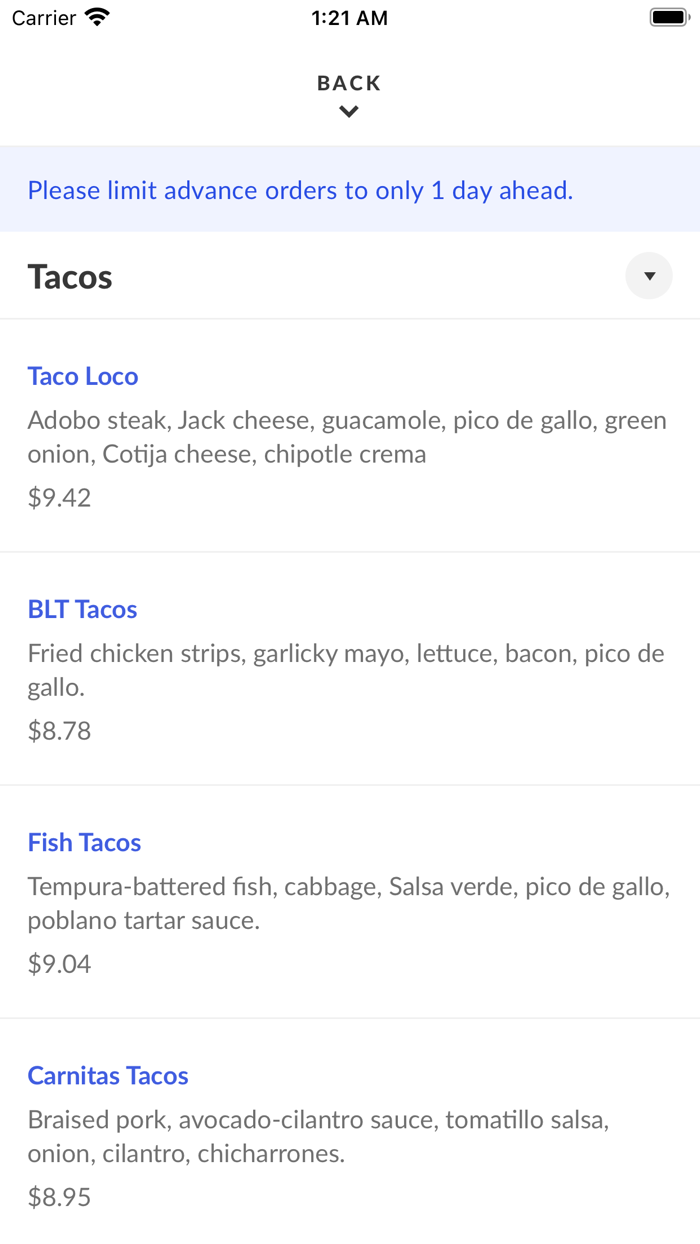This screenshot has width=700, height=1244.
Task: Tap the Wi-Fi icon in status bar
Action: (96, 17)
